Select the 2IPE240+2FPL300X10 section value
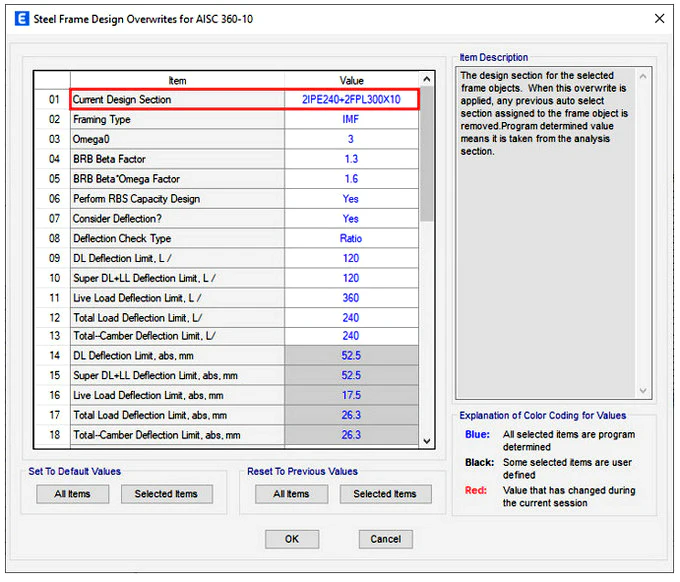 coord(351,99)
